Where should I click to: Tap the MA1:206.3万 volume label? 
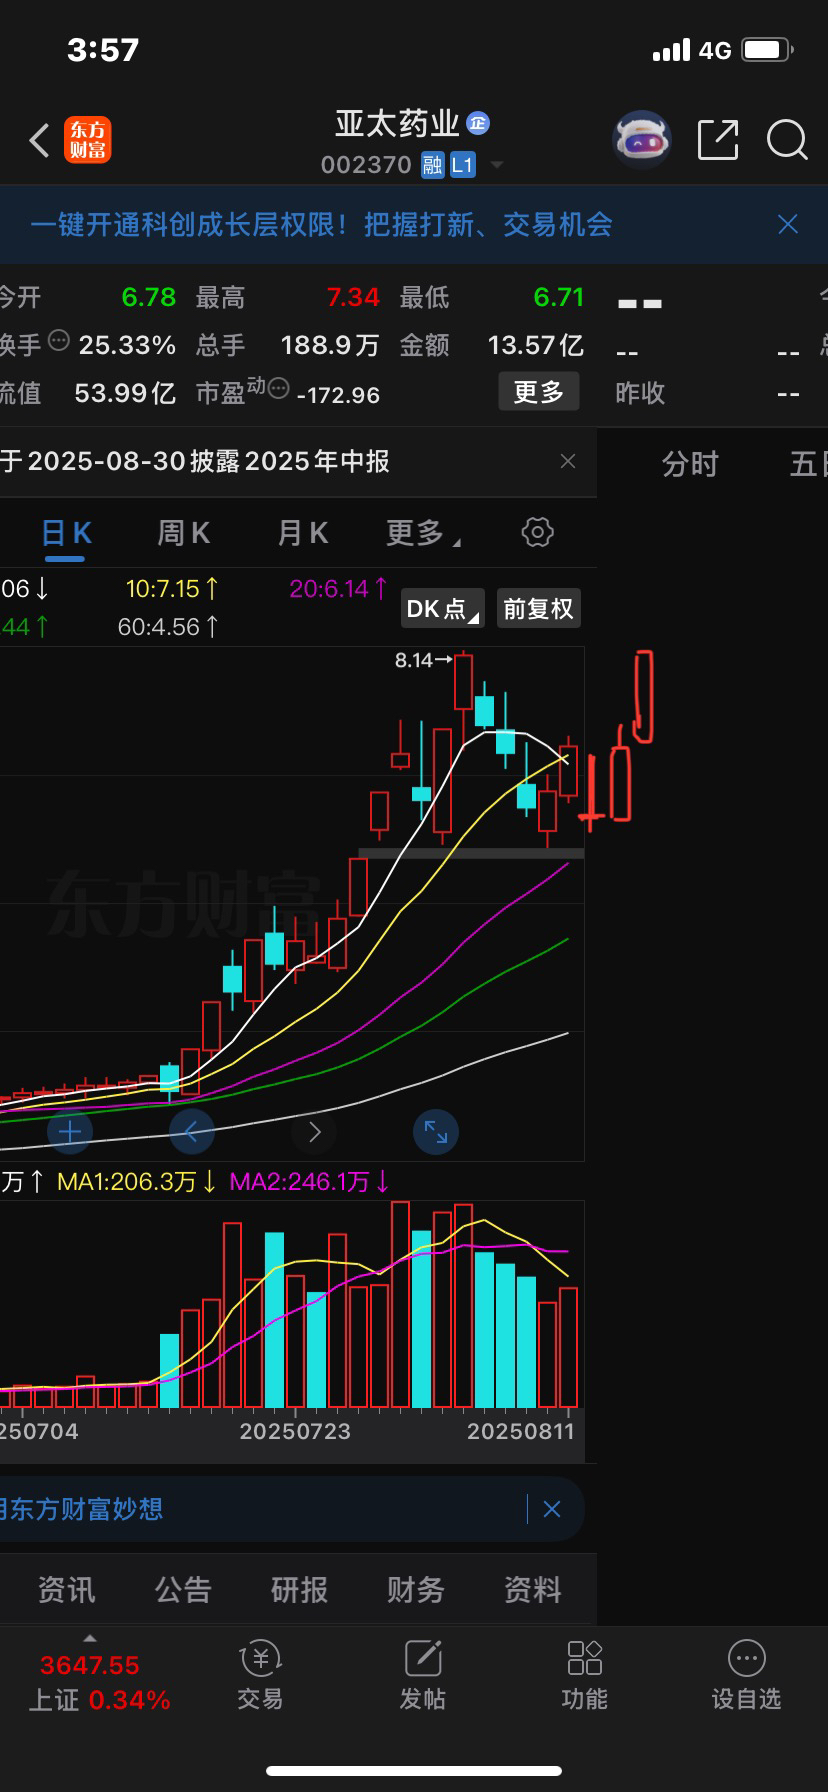coord(137,1182)
